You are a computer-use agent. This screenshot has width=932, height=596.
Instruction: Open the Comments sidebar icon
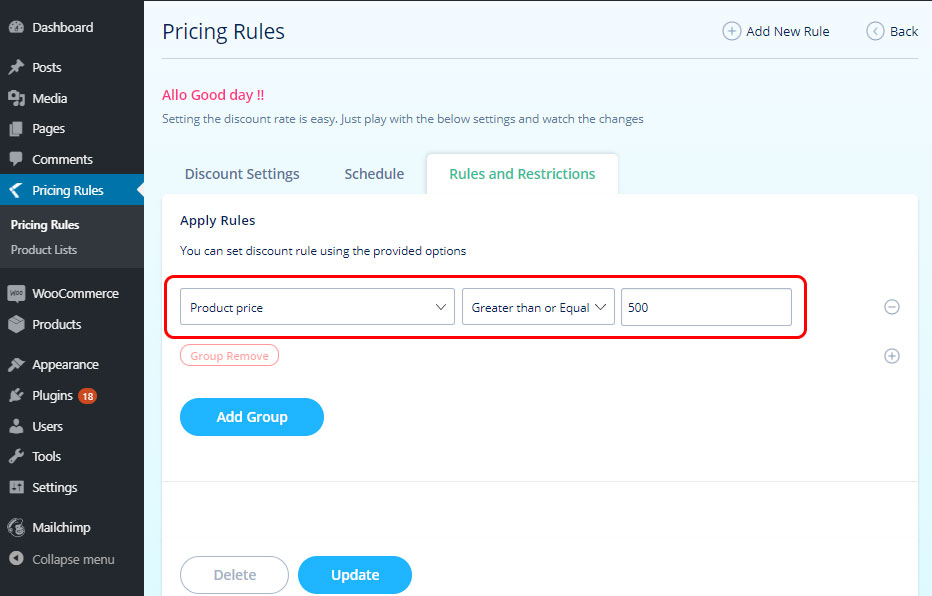(x=16, y=159)
